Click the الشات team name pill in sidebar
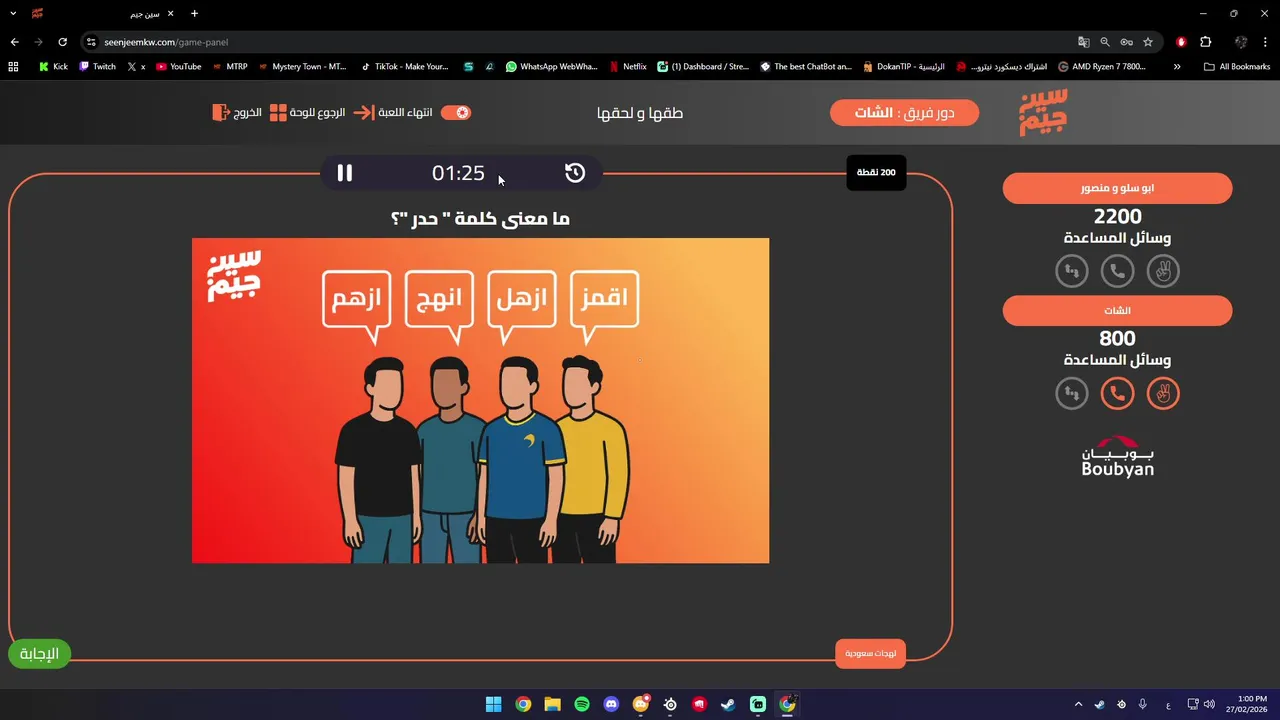Image resolution: width=1280 pixels, height=720 pixels. coord(1117,310)
